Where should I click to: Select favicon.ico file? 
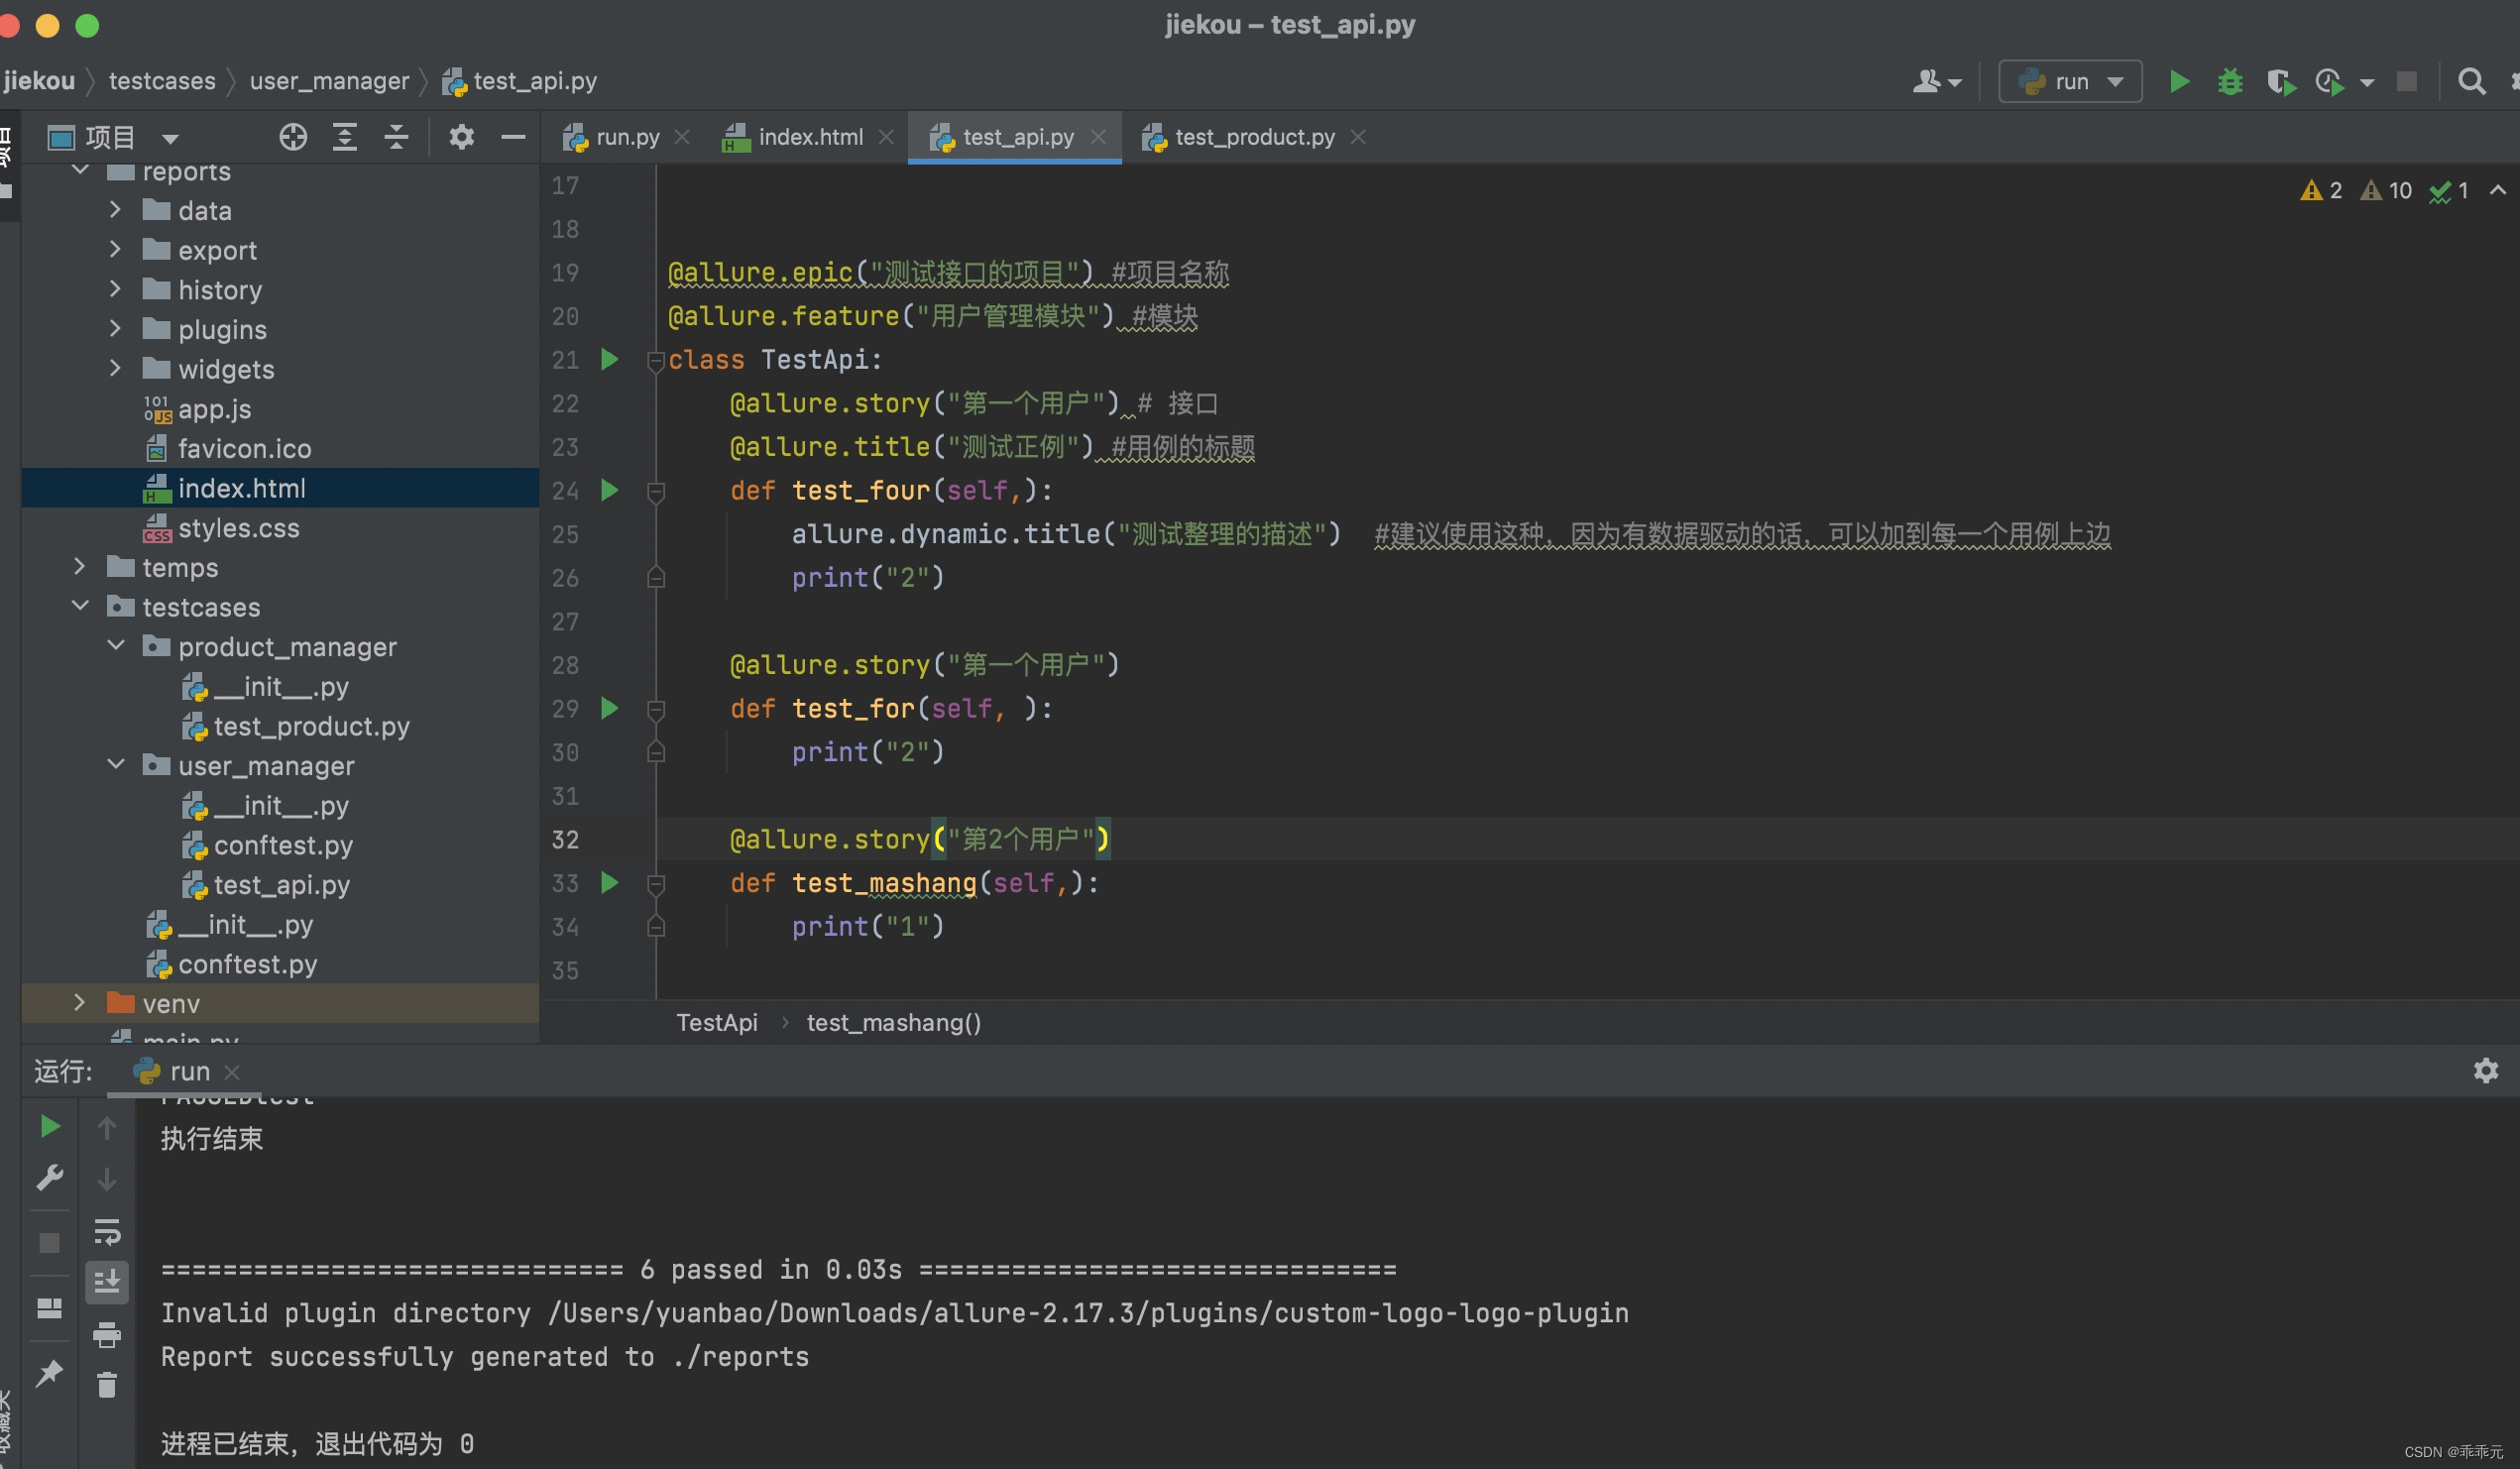coord(227,448)
